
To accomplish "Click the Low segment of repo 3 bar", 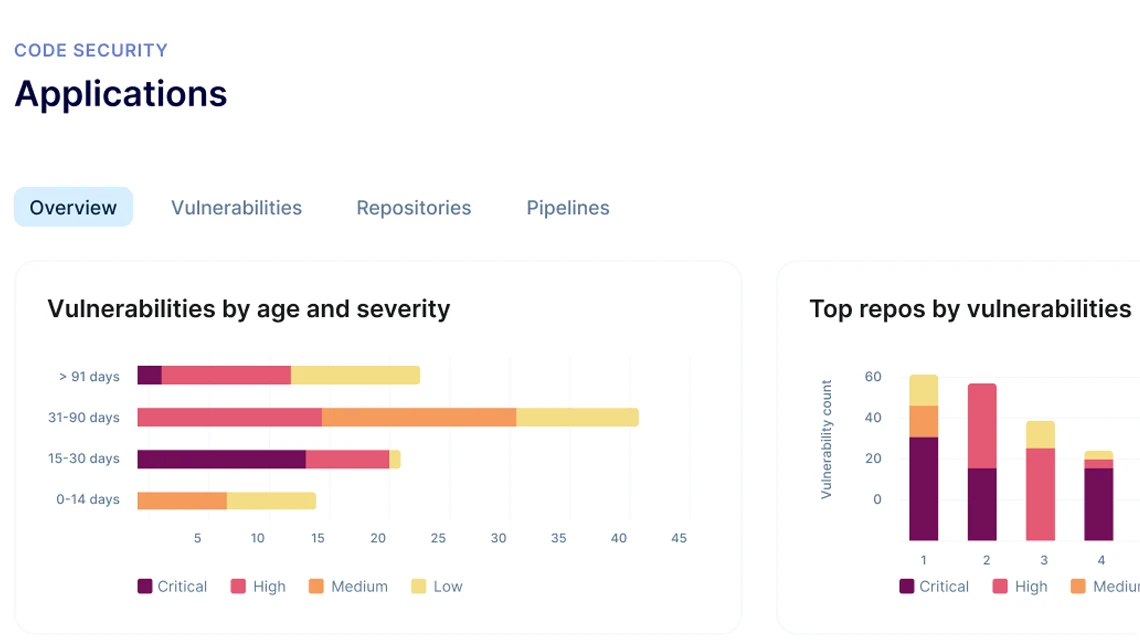I will tap(1040, 434).
